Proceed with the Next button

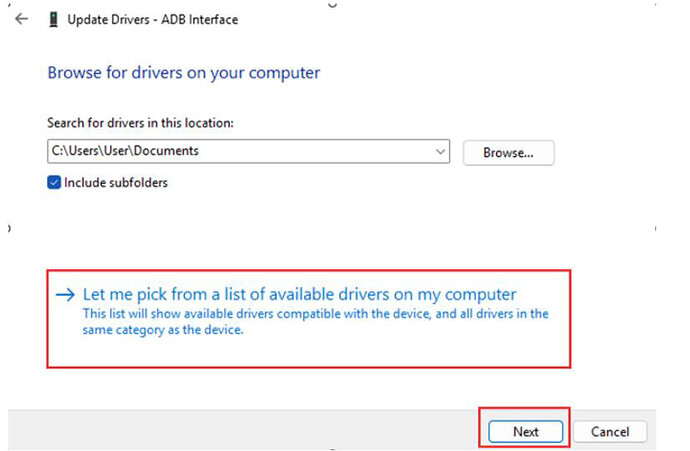pyautogui.click(x=525, y=432)
